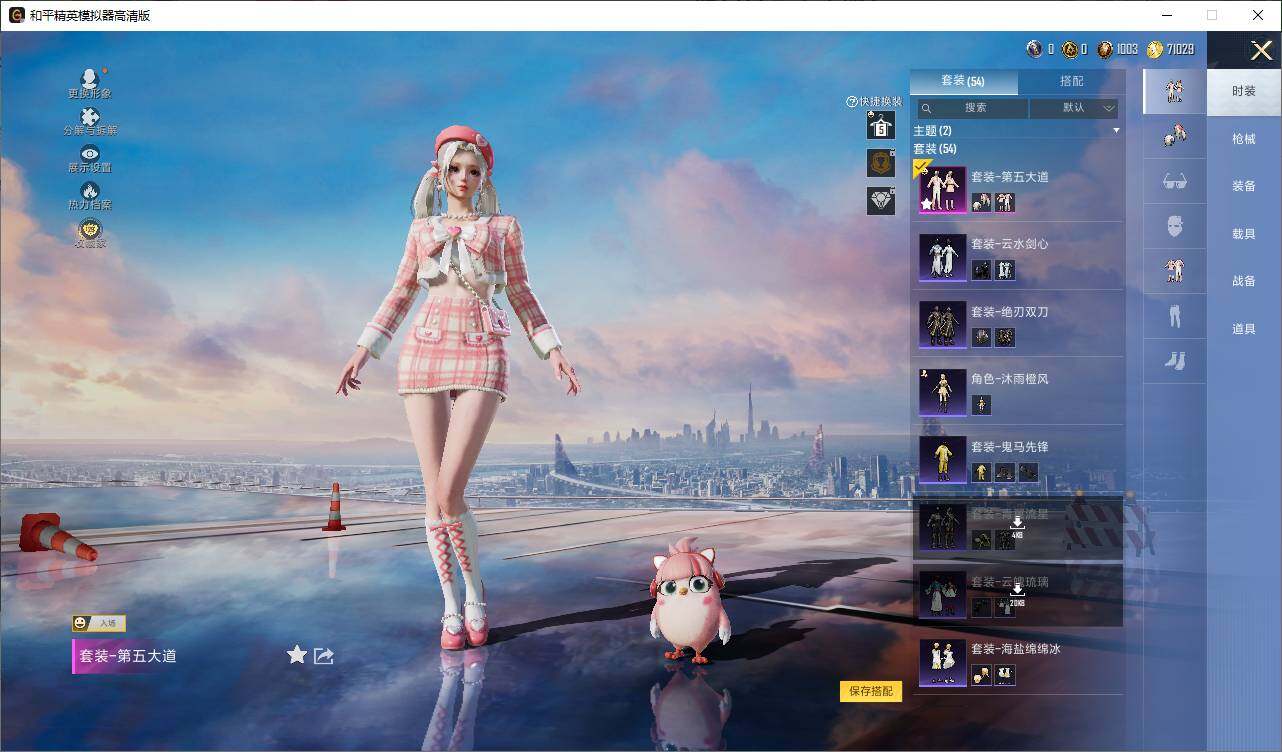This screenshot has height=752, width=1282.
Task: Open the 枪械 side tab
Action: click(1244, 139)
